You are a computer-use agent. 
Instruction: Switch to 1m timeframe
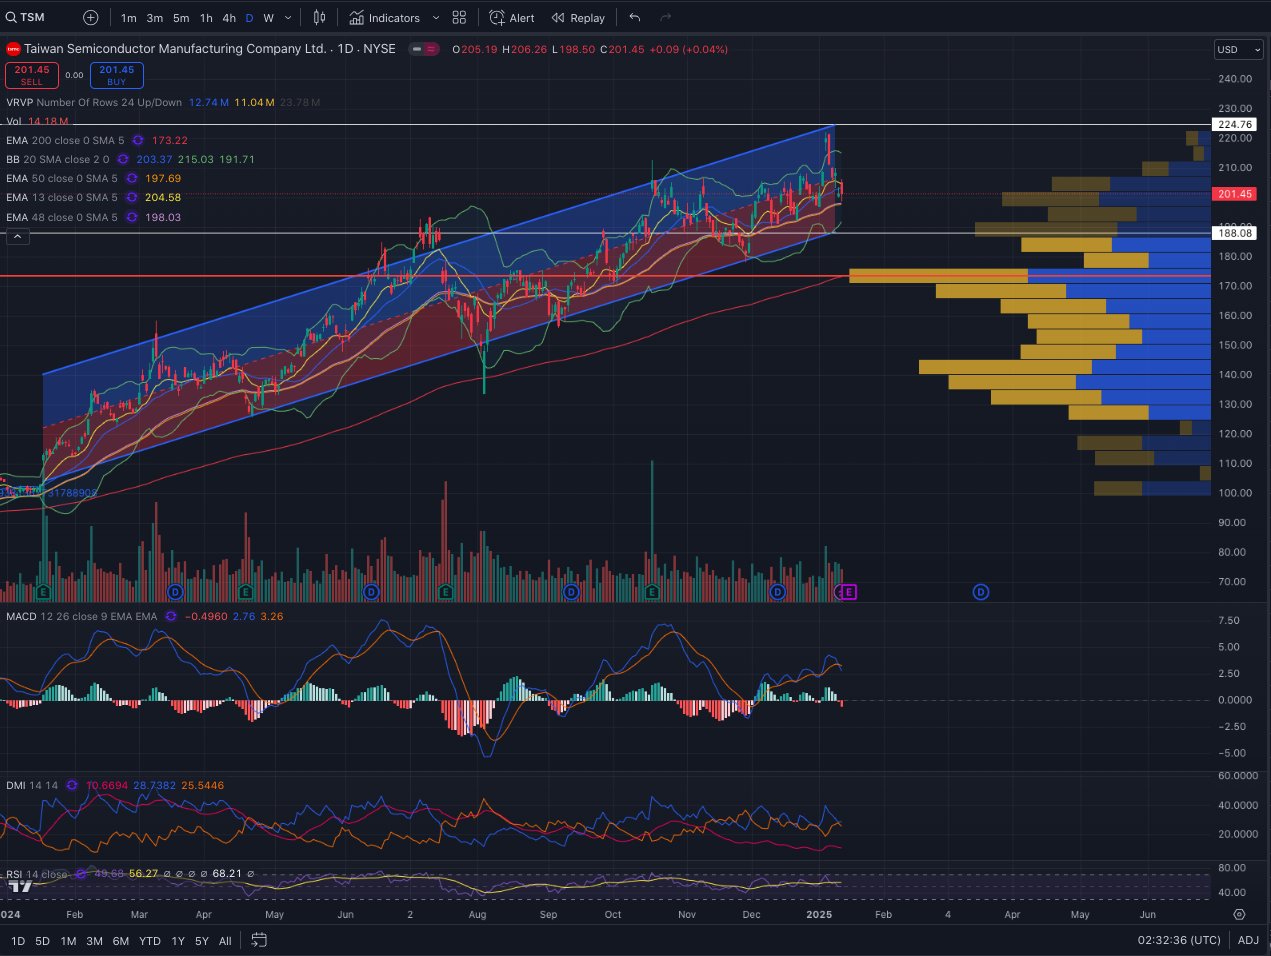tap(129, 18)
